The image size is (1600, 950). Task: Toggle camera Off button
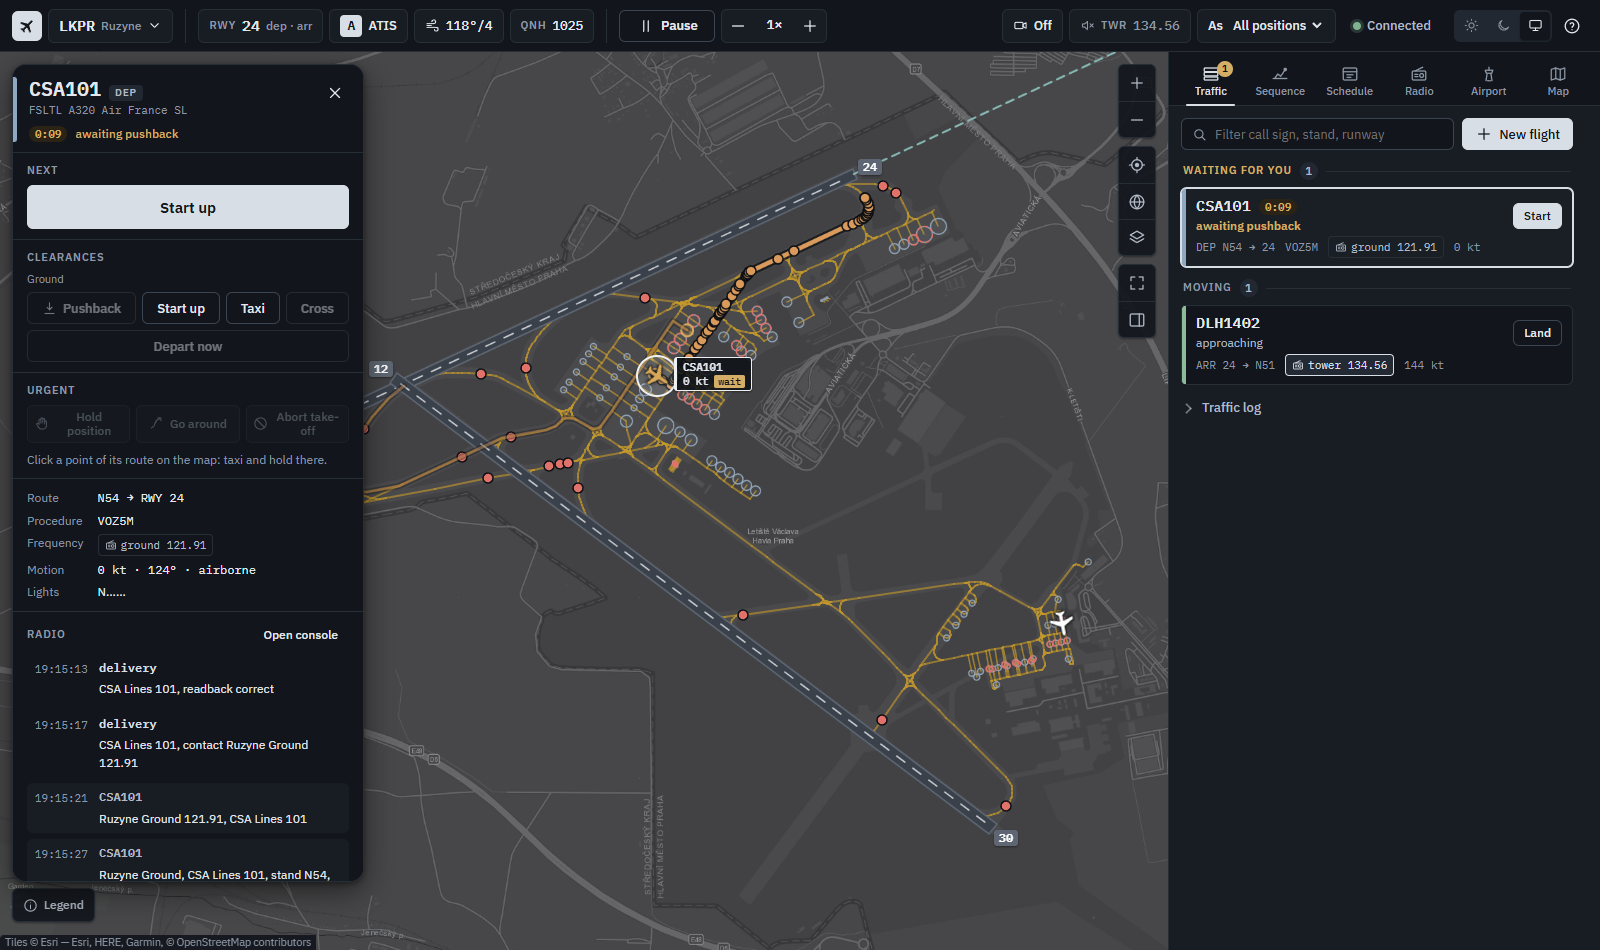(1033, 26)
